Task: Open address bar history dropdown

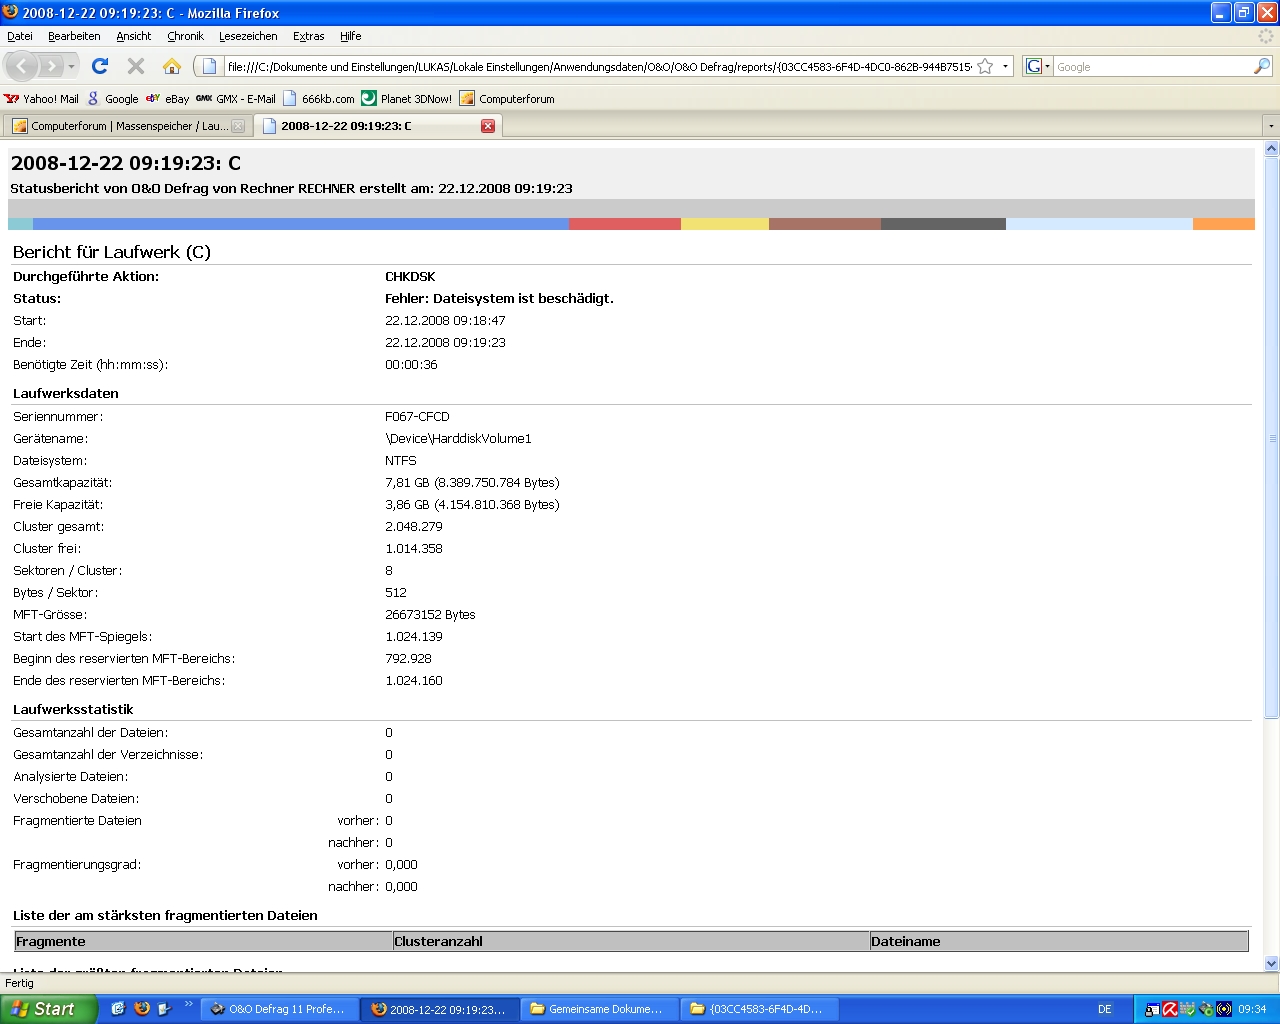Action: 1005,67
